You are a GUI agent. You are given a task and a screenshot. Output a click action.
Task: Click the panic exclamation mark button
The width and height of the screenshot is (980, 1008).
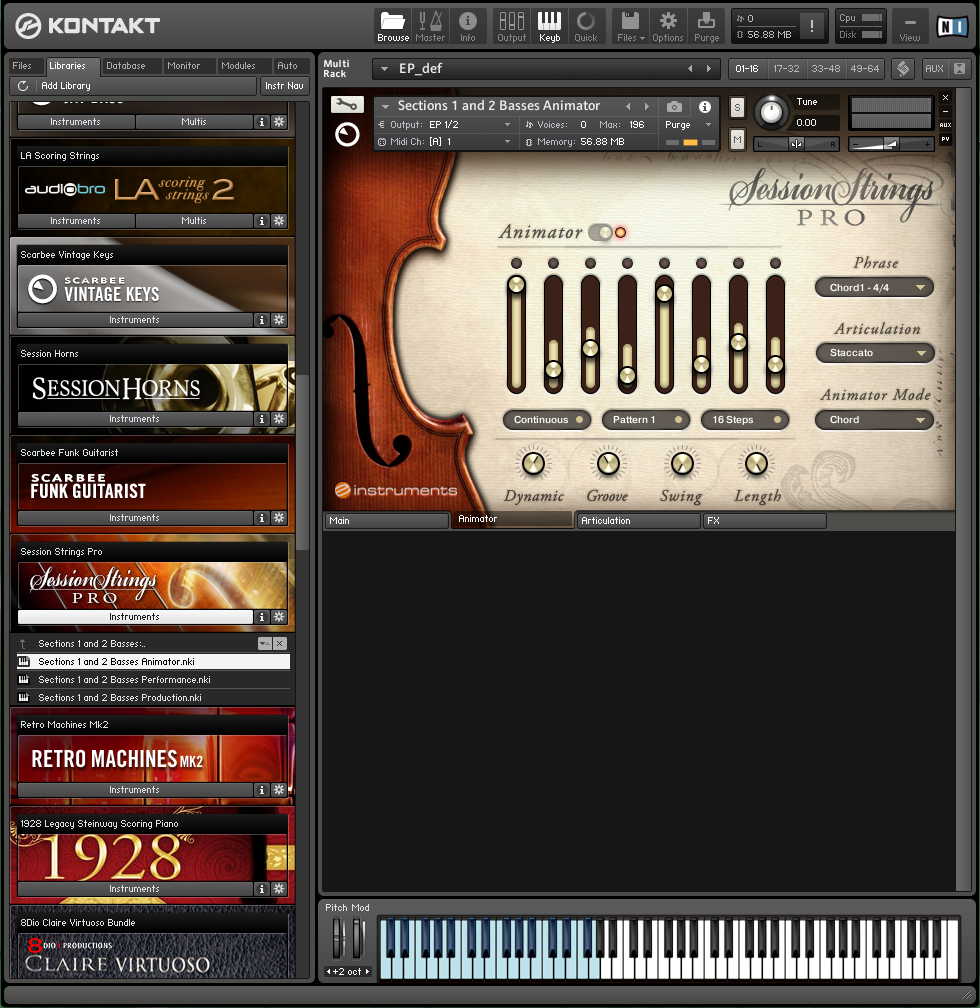812,26
